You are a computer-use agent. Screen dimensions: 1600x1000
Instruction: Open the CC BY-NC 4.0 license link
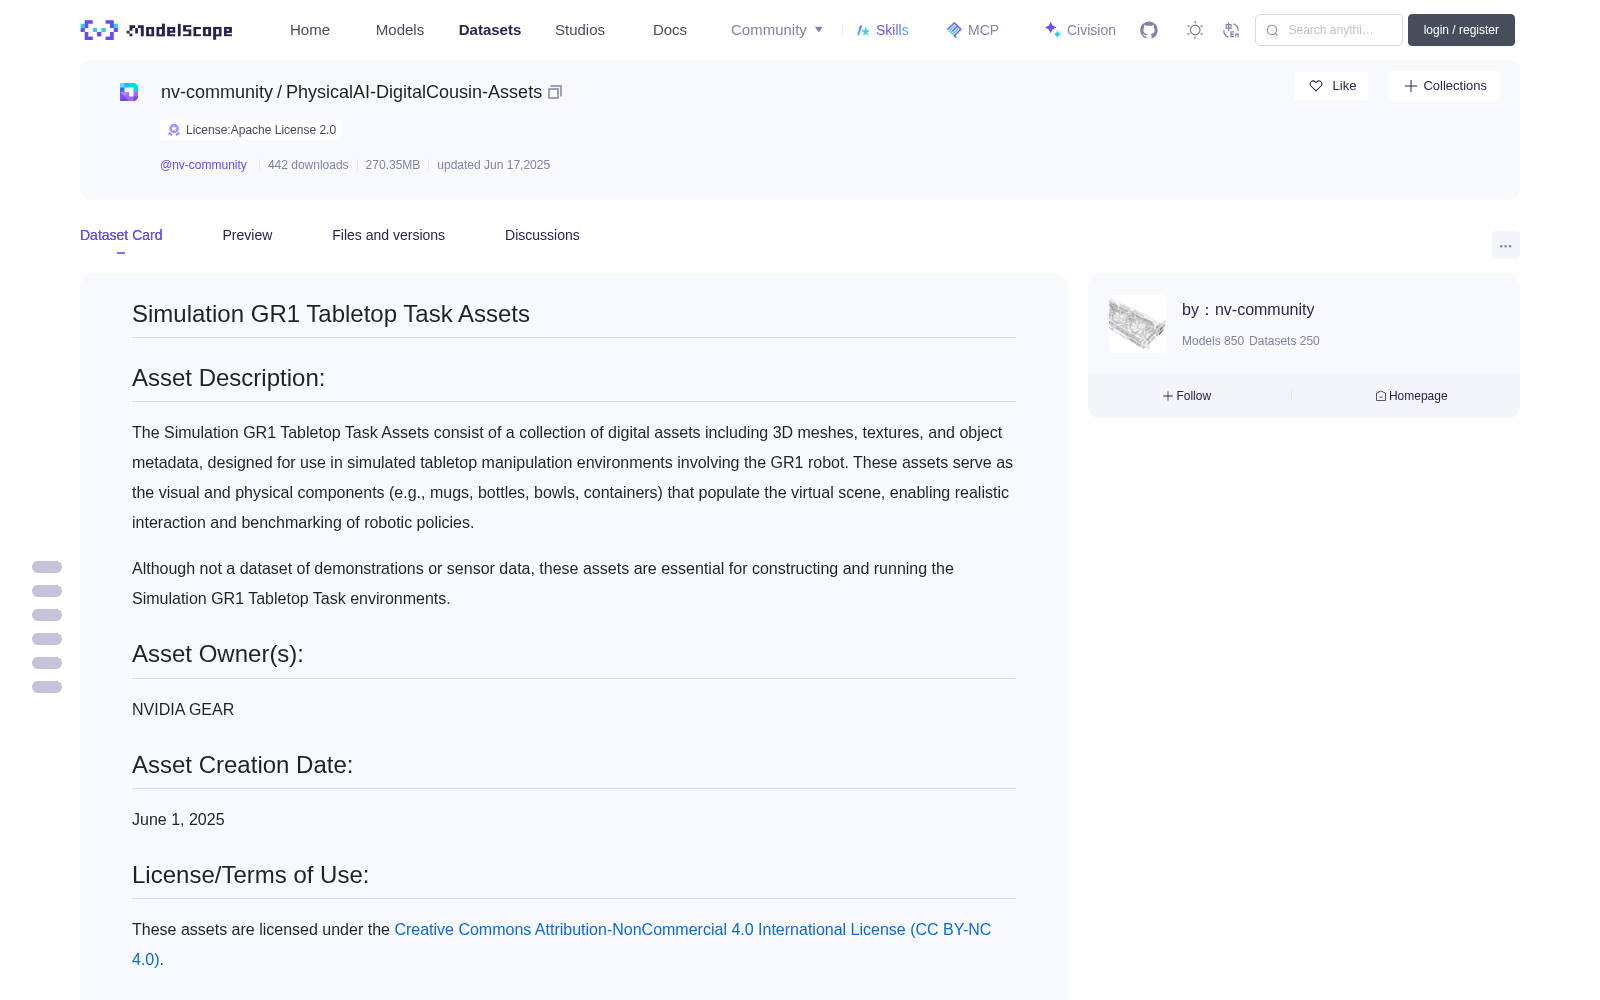562,944
